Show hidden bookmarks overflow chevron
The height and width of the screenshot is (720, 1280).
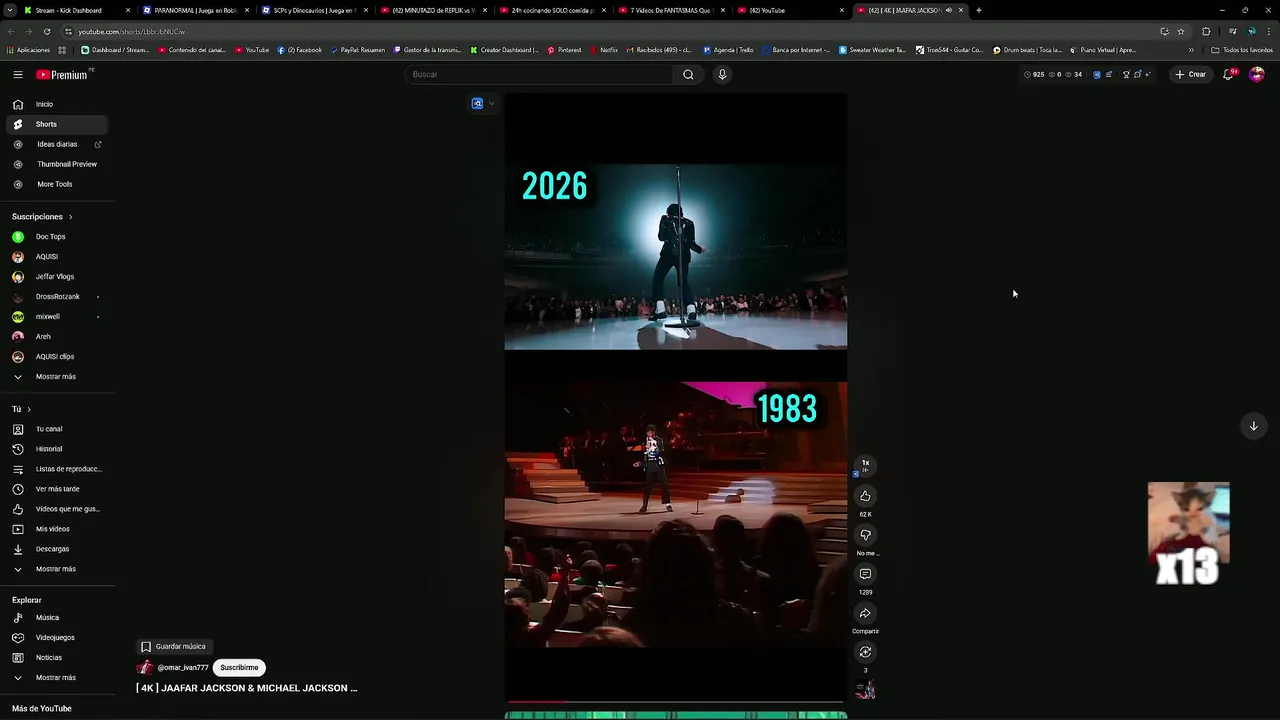click(x=1191, y=50)
